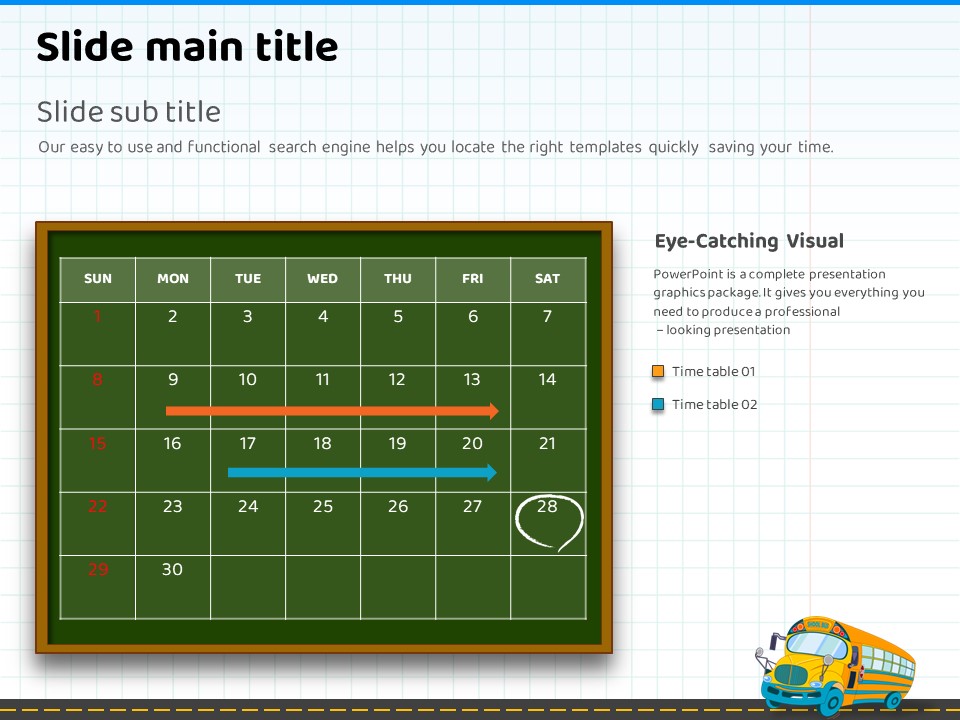Select the WED column header cell
960x720 pixels.
click(x=322, y=279)
